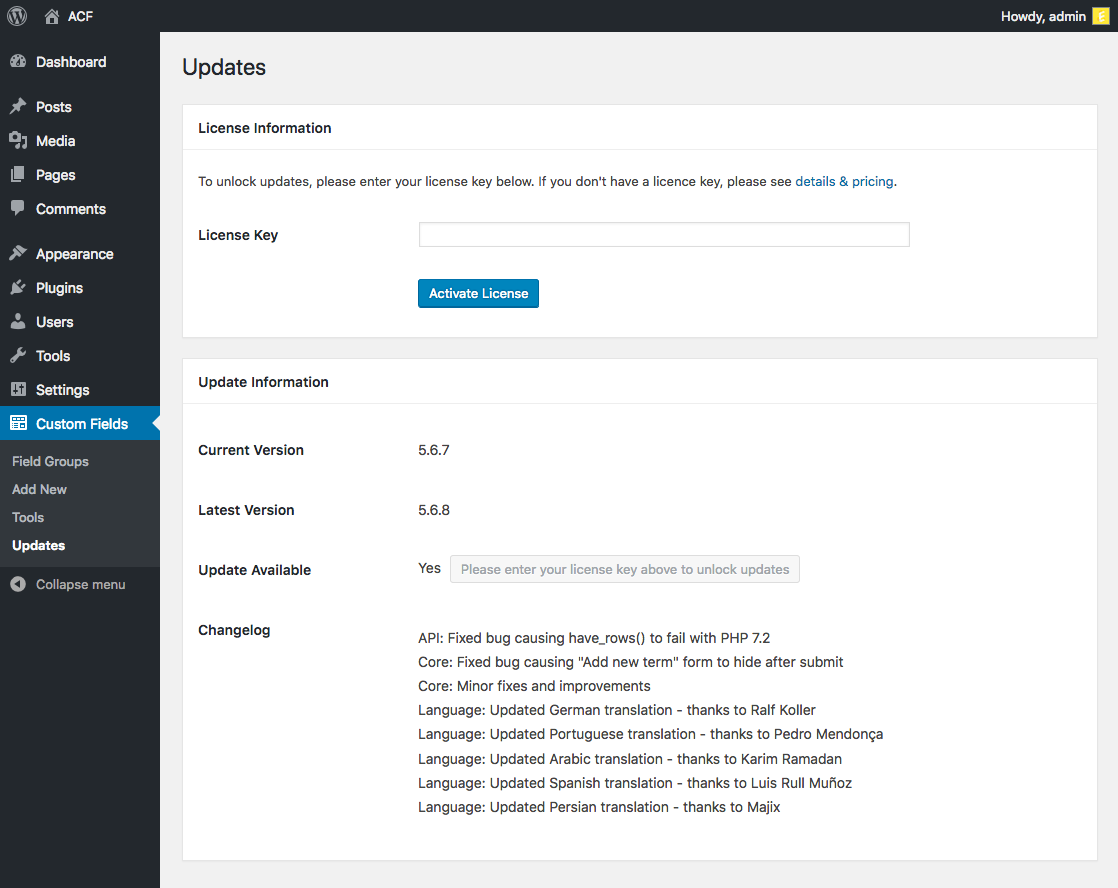Click the Collapse menu arrow icon

click(x=19, y=584)
